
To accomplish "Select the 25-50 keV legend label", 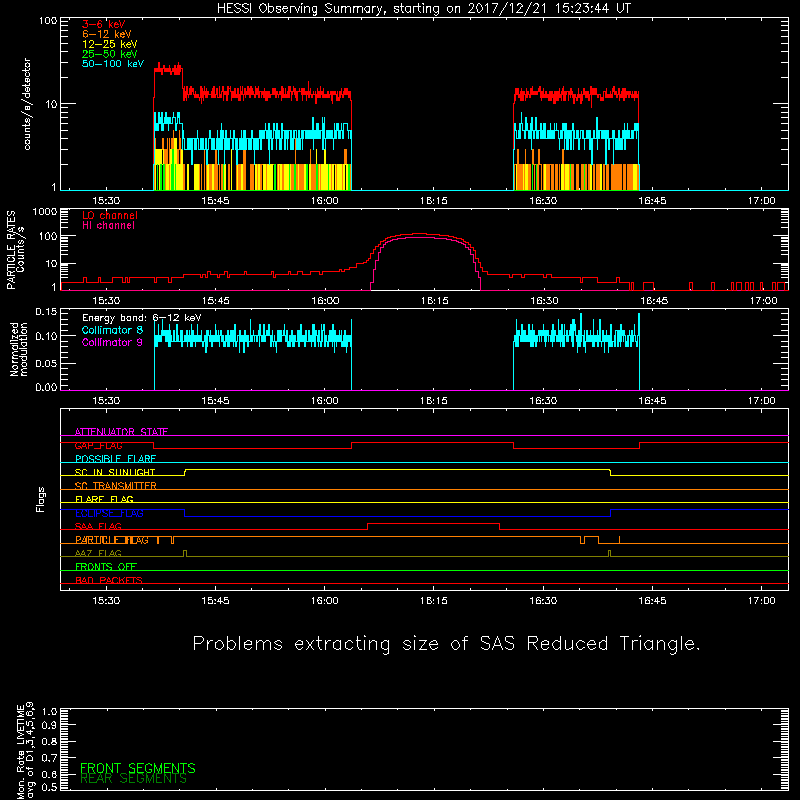I will [110, 54].
